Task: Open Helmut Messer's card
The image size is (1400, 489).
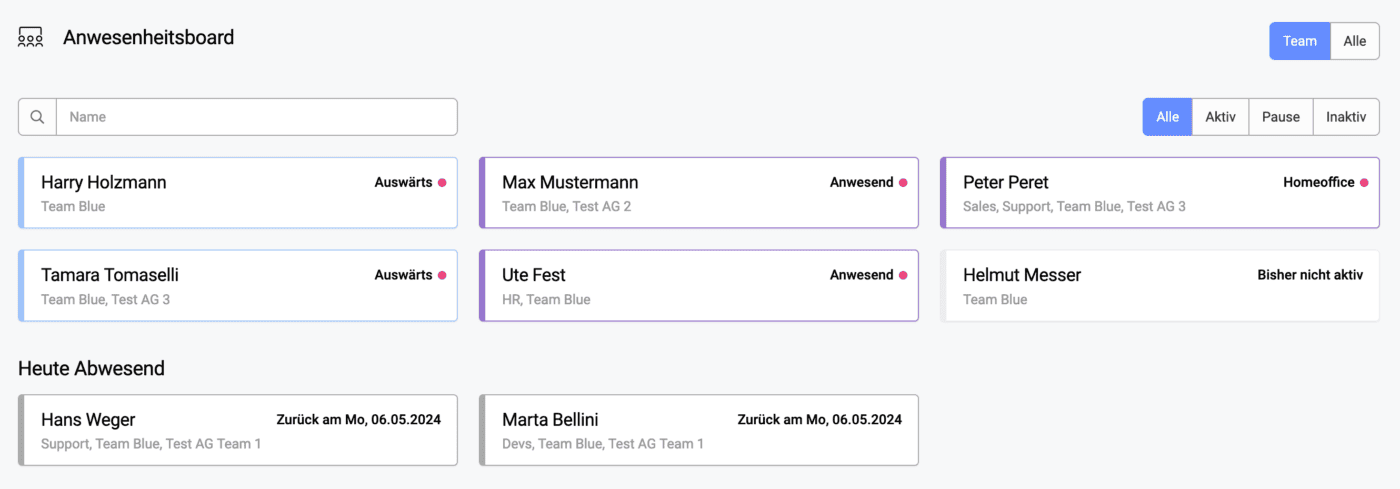Action: pyautogui.click(x=1160, y=286)
